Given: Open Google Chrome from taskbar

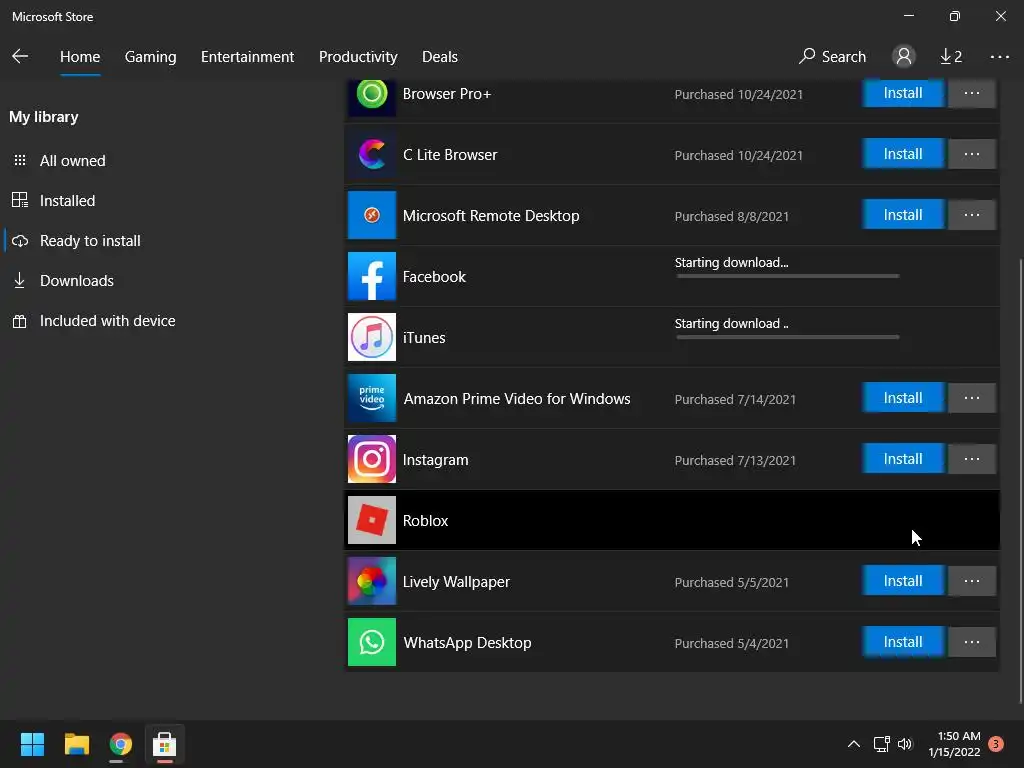Looking at the screenshot, I should pos(120,744).
